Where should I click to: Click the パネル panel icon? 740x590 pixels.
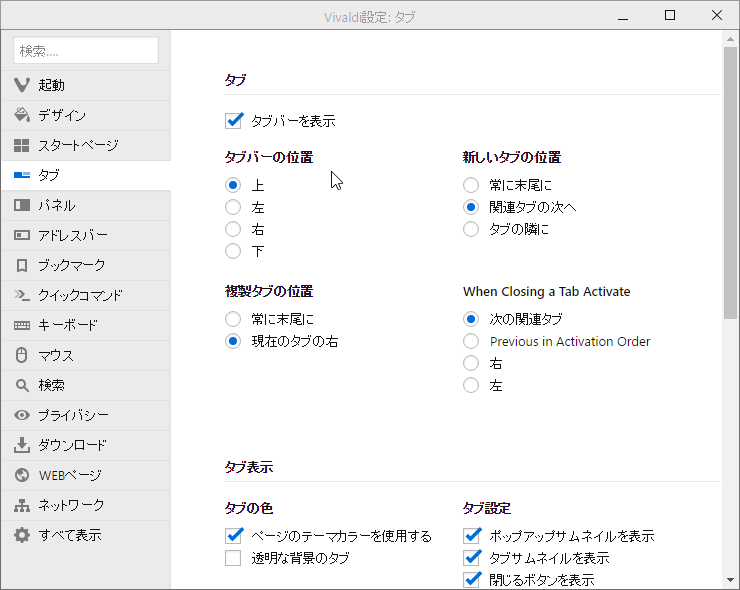(x=22, y=205)
